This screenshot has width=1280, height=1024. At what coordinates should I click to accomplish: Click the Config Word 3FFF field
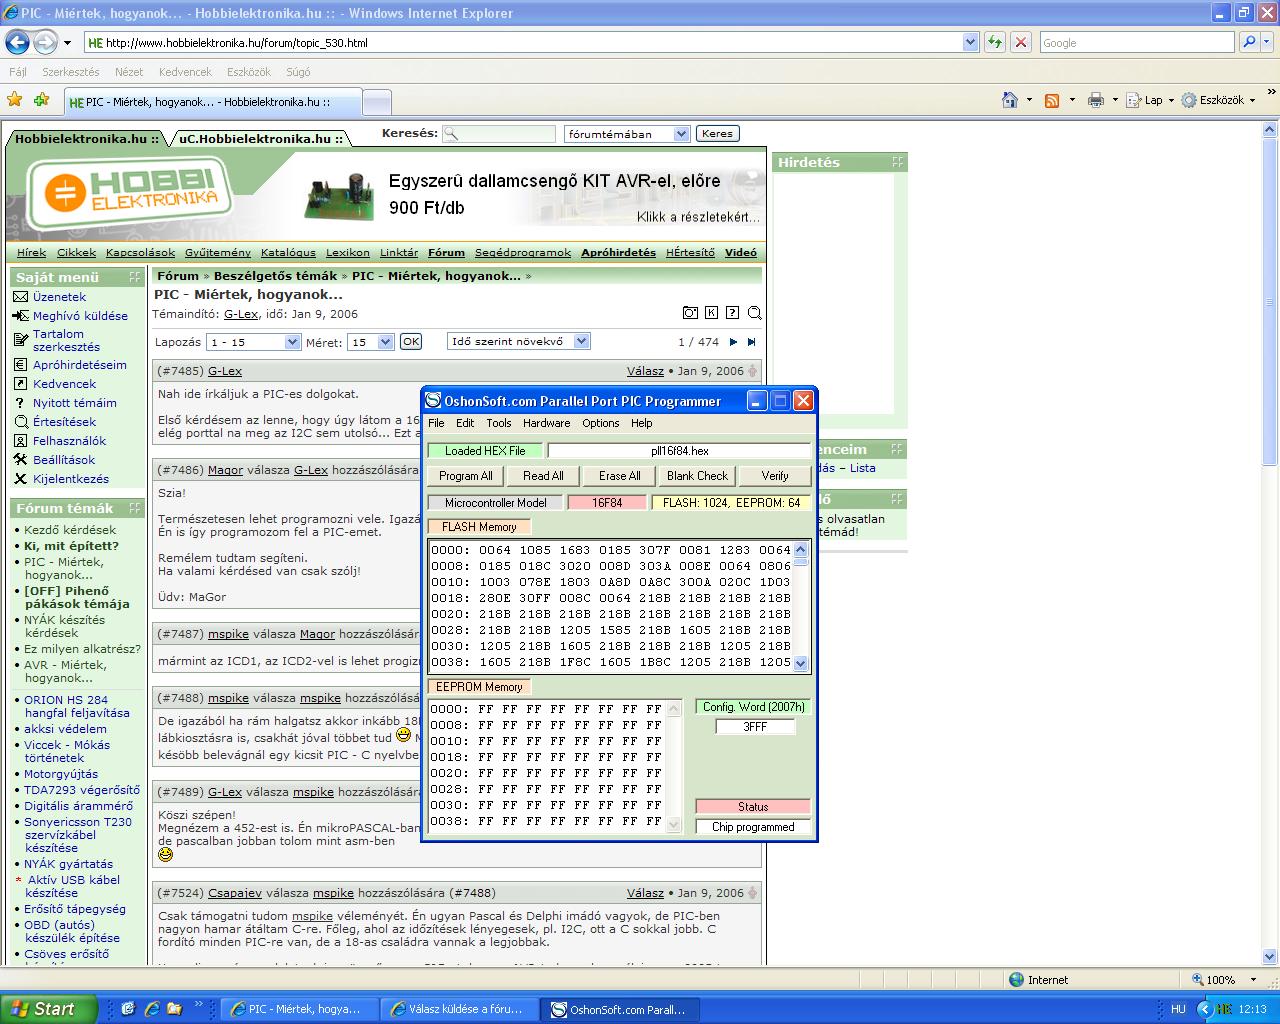[x=755, y=727]
